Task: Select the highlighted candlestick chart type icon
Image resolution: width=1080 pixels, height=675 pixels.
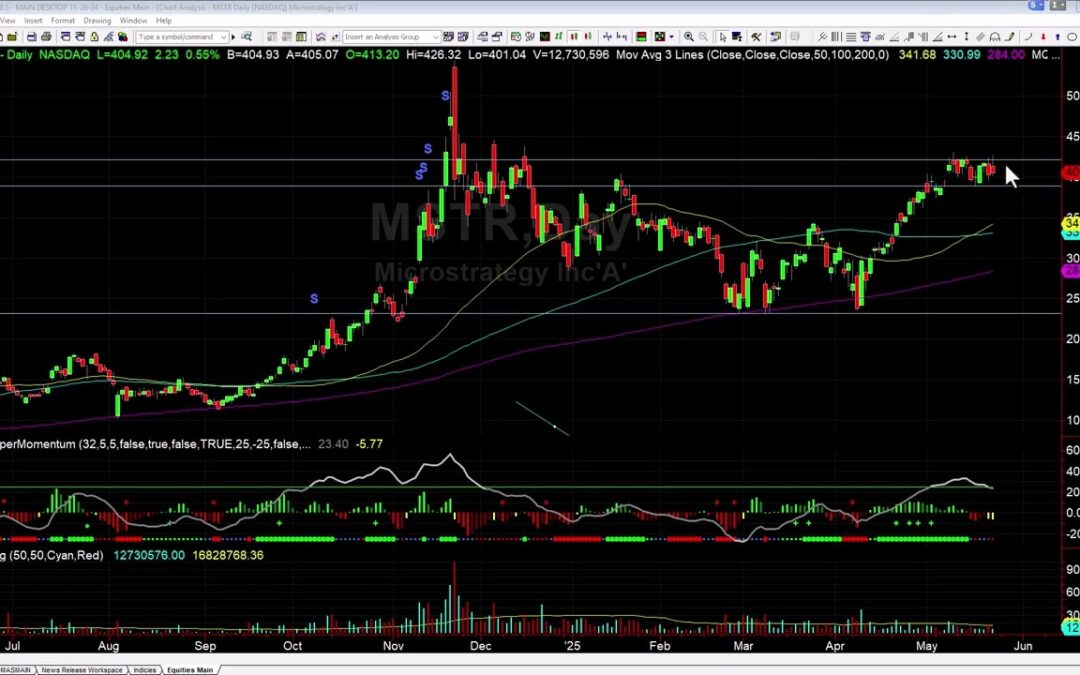Action: point(574,37)
